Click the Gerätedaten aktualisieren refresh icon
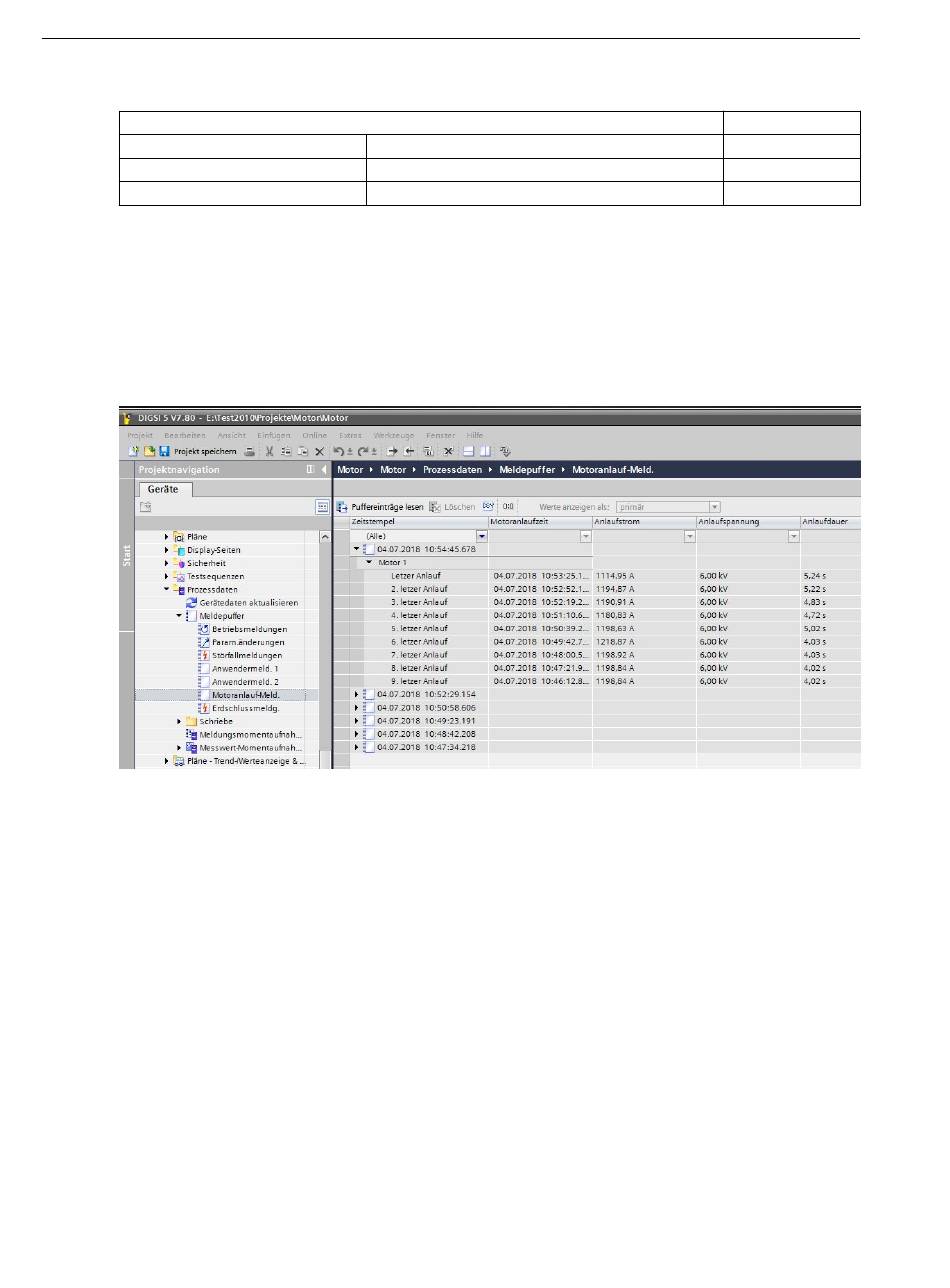This screenshot has height=1288, width=950. pyautogui.click(x=191, y=603)
